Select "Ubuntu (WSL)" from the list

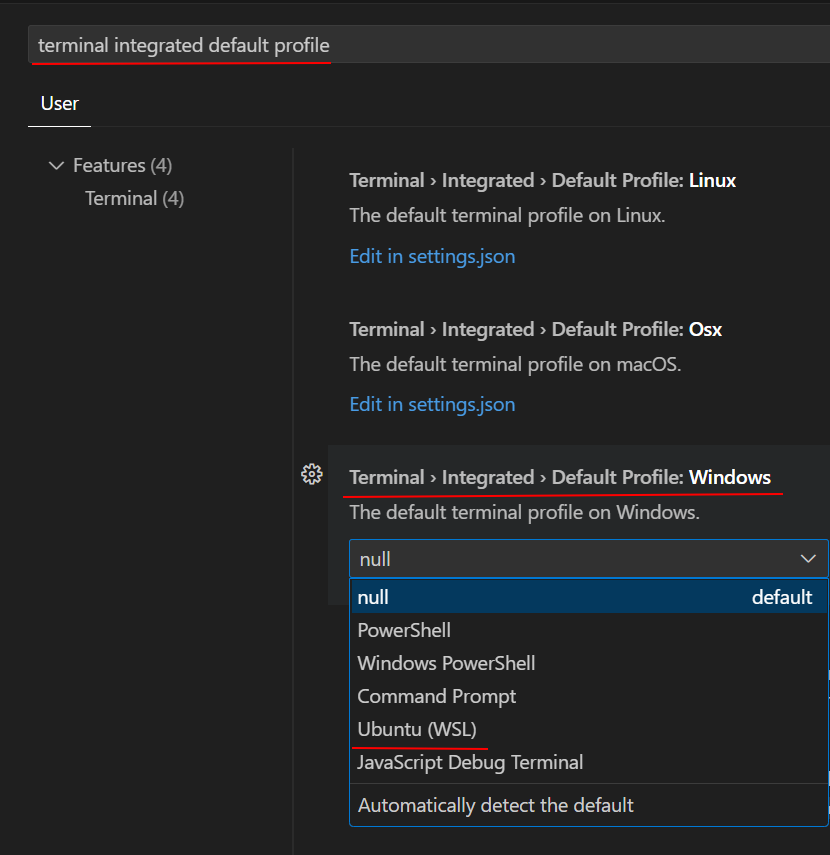[418, 729]
